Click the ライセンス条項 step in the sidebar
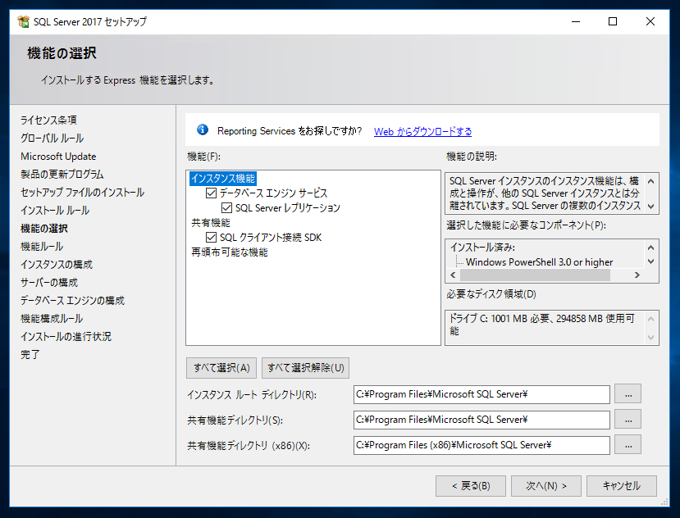The image size is (680, 518). point(49,120)
